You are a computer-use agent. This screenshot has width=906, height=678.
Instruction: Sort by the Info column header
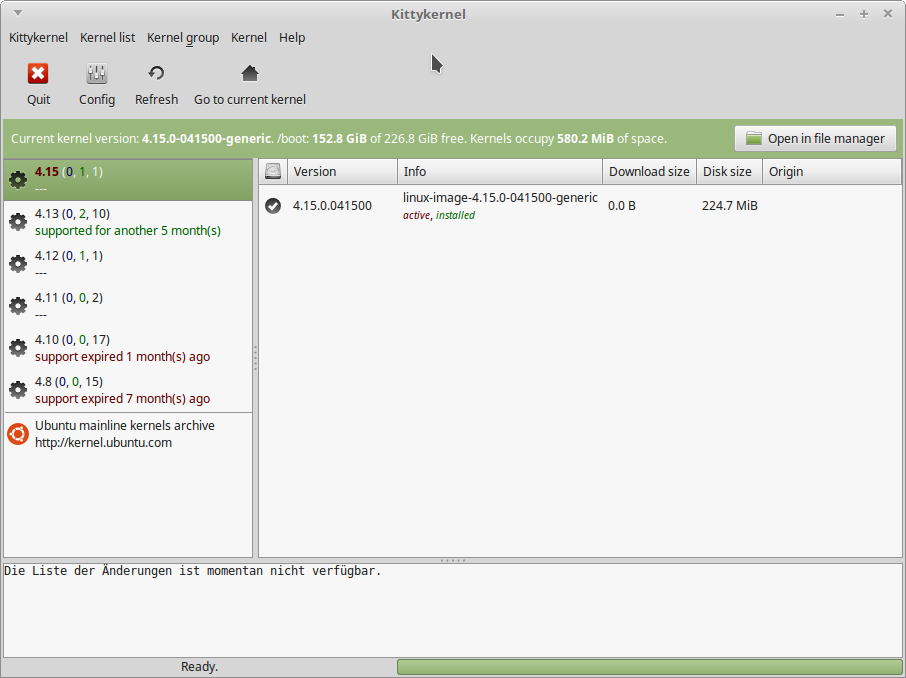[500, 172]
